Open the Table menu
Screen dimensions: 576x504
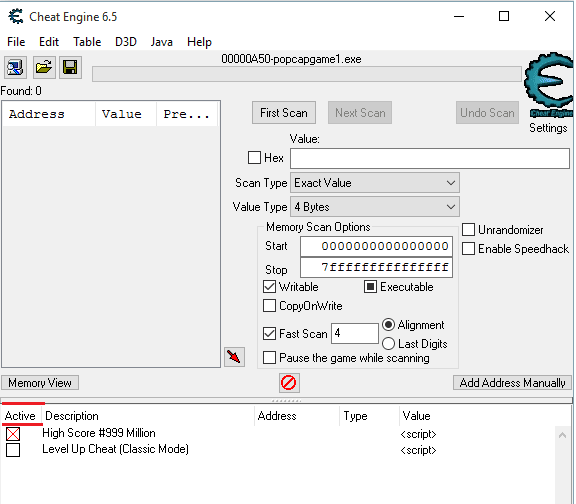tap(87, 42)
